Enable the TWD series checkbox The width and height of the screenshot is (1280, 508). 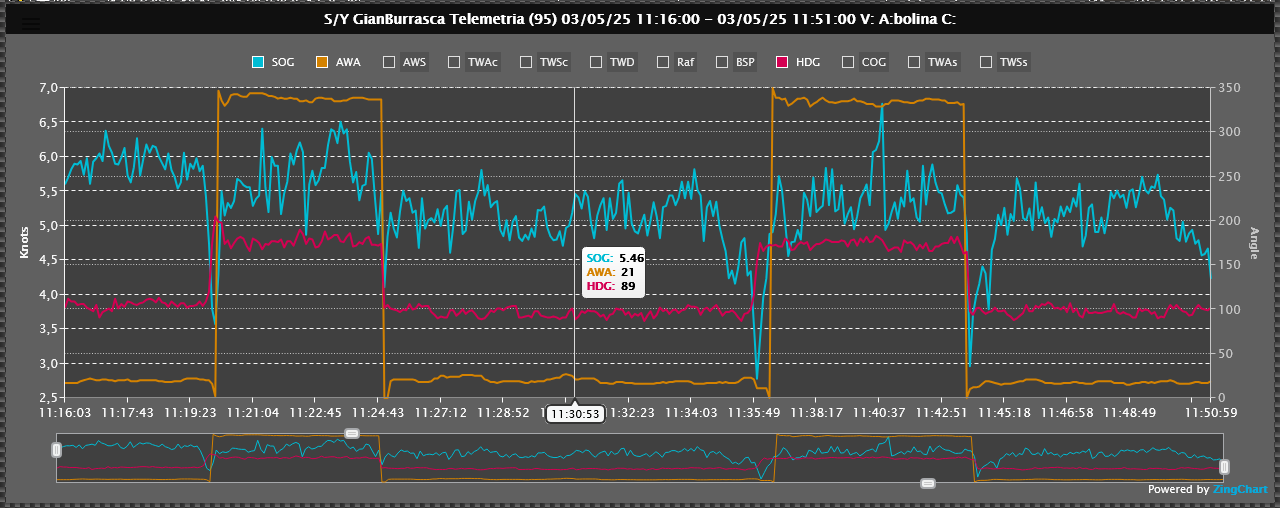pos(596,62)
